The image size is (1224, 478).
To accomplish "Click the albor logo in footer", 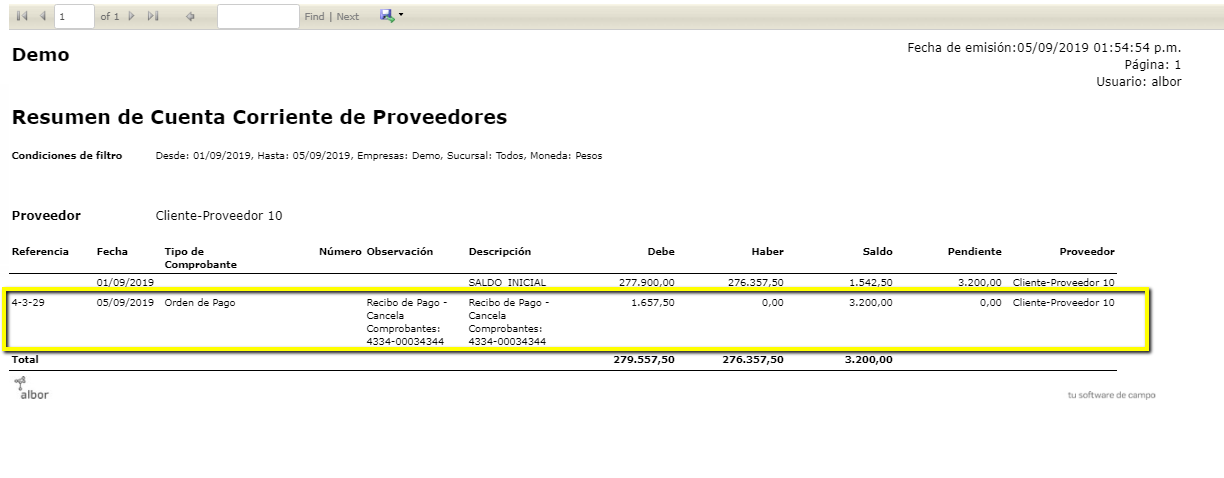I will point(31,390).
